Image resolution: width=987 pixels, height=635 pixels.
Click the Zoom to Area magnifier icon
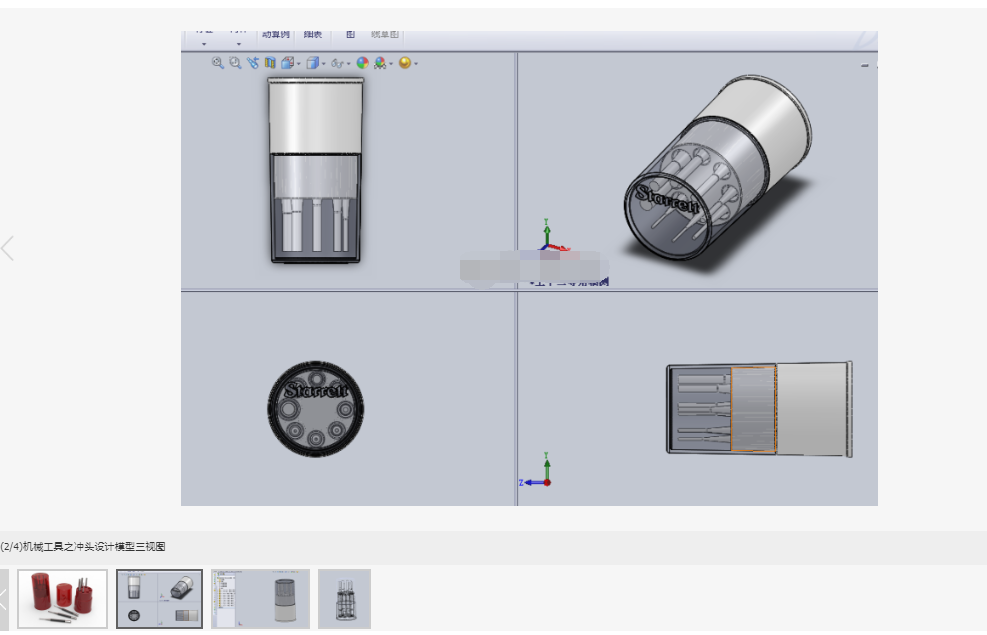tap(235, 63)
